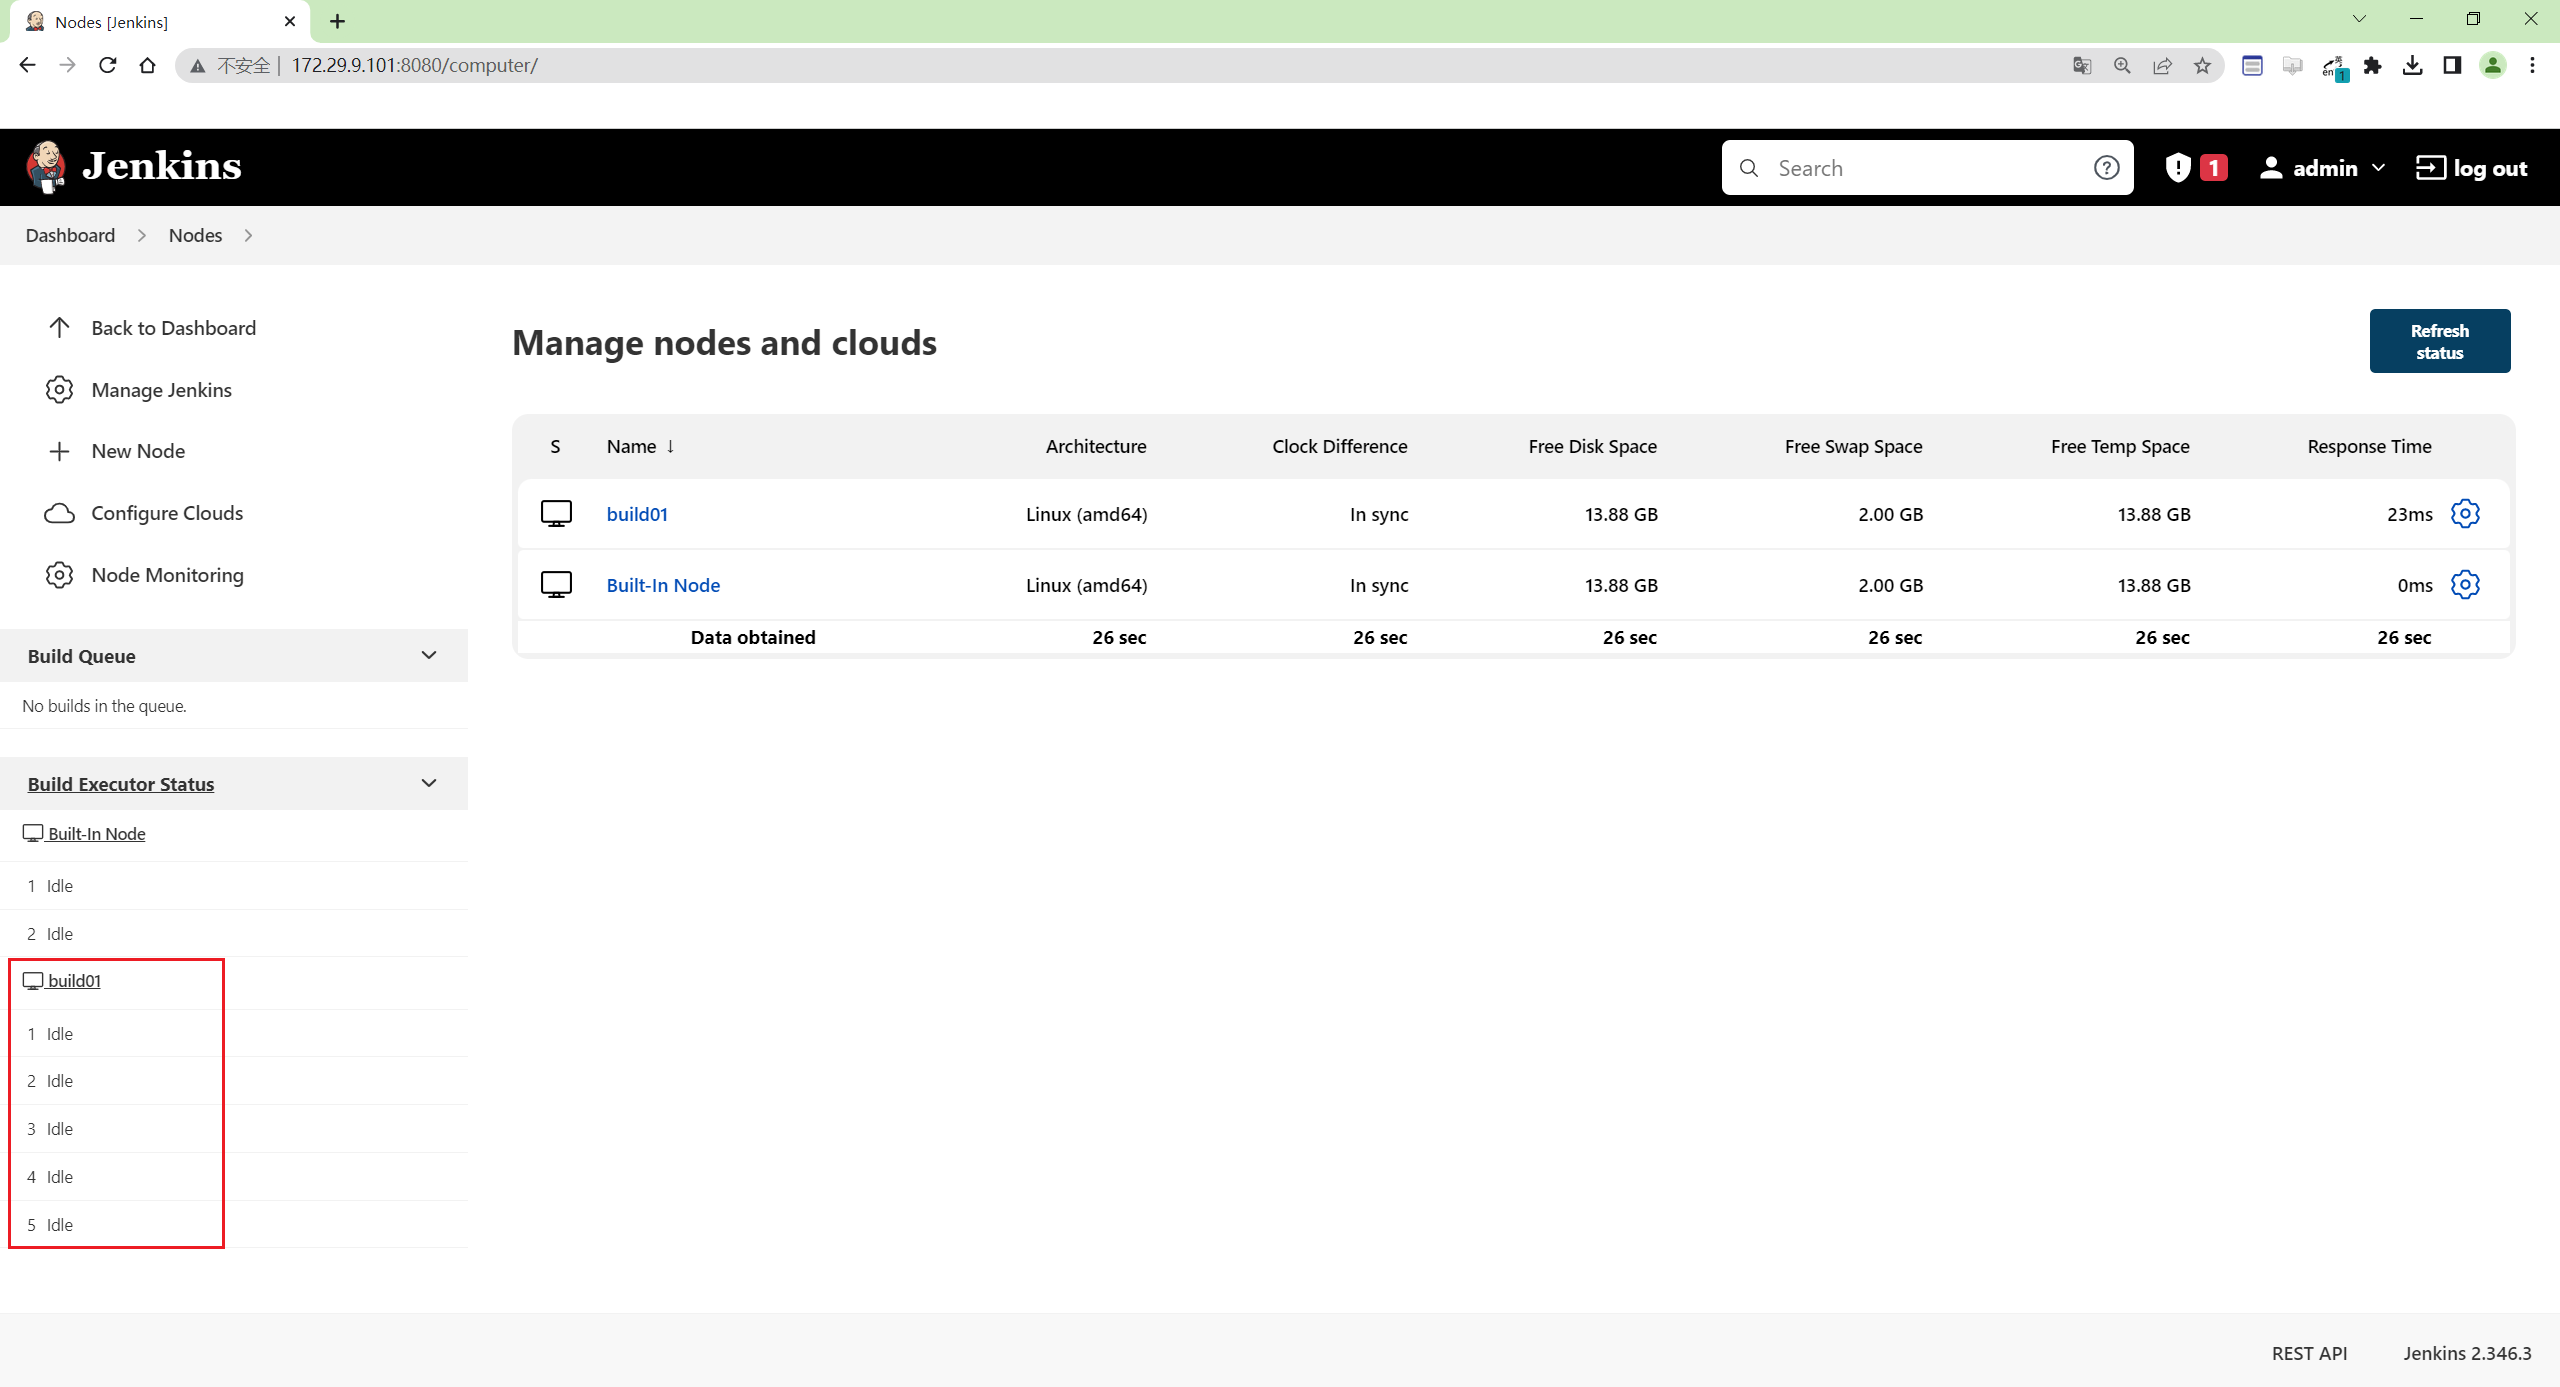Sort by Architecture column header
Screen dimensions: 2560x1387
click(x=1096, y=446)
